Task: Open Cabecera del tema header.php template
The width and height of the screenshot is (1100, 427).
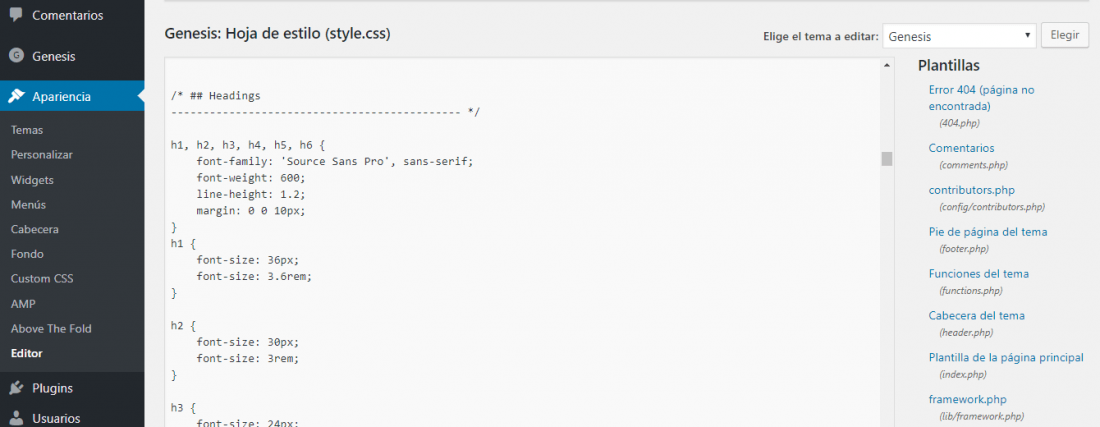Action: click(977, 316)
